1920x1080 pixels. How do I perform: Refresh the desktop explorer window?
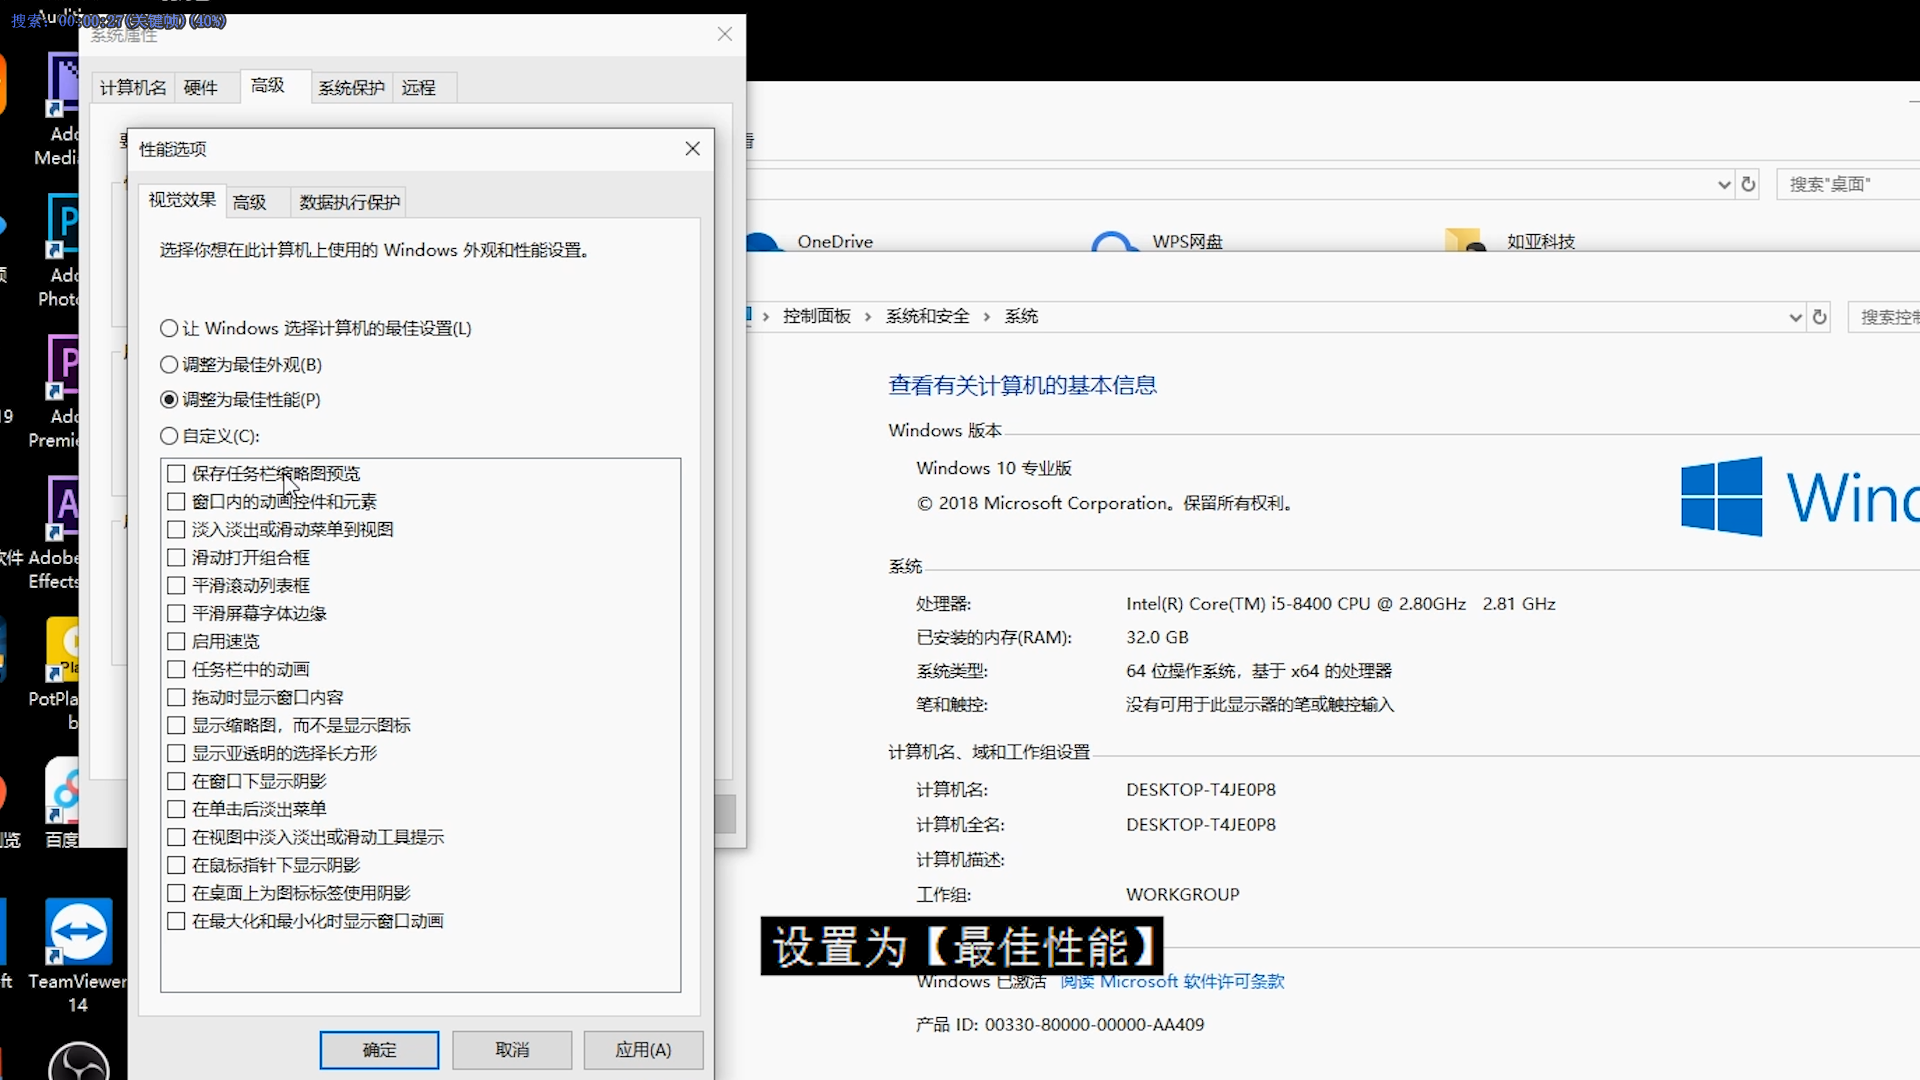tap(1748, 184)
